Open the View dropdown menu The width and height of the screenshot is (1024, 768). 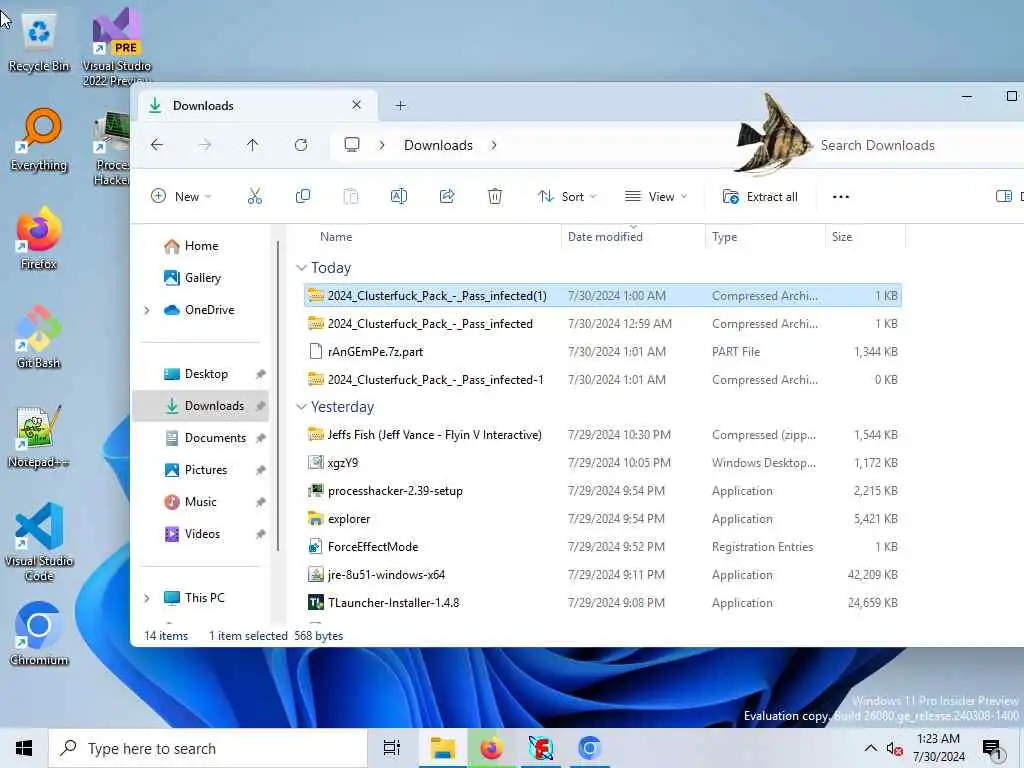[656, 197]
